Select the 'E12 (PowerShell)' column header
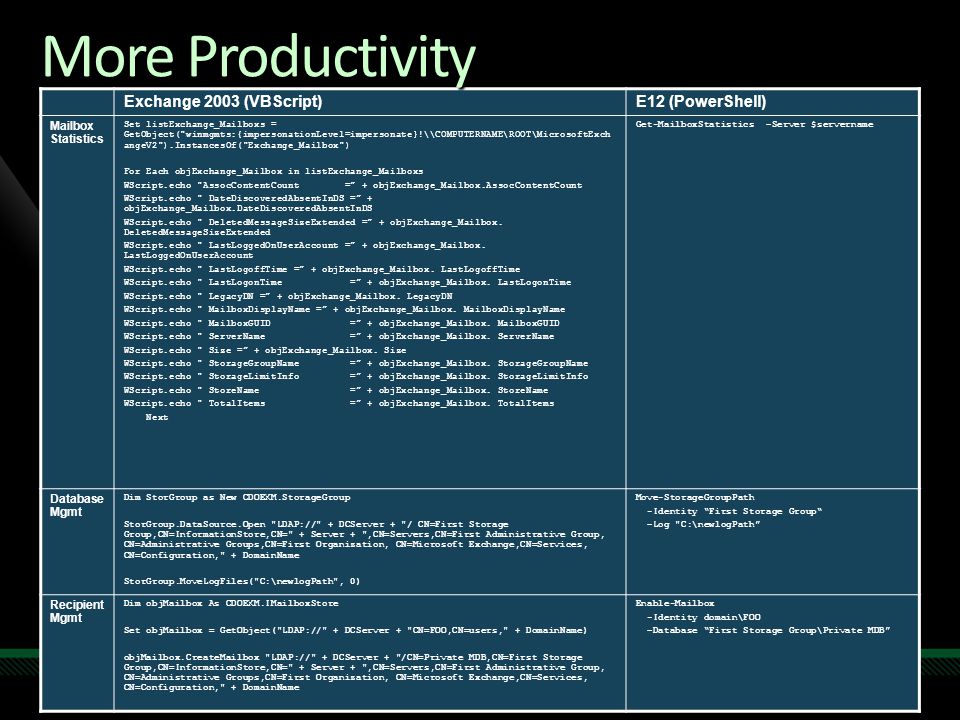The width and height of the screenshot is (960, 720). tap(701, 102)
